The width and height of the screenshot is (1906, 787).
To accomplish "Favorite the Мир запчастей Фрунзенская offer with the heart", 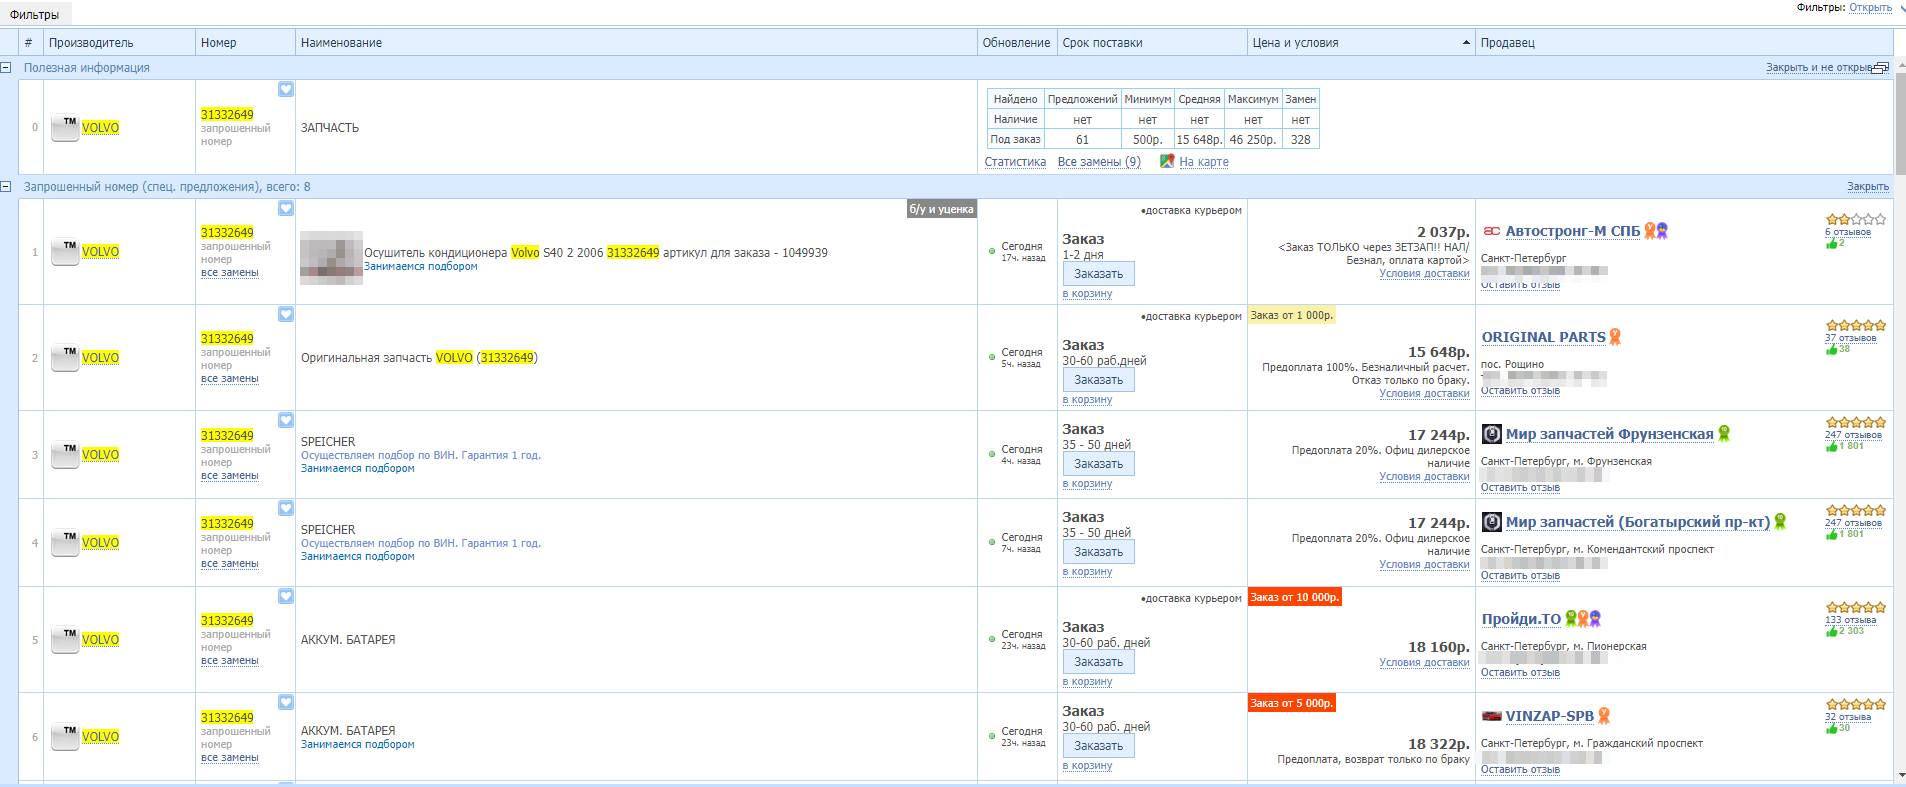I will click(x=286, y=420).
